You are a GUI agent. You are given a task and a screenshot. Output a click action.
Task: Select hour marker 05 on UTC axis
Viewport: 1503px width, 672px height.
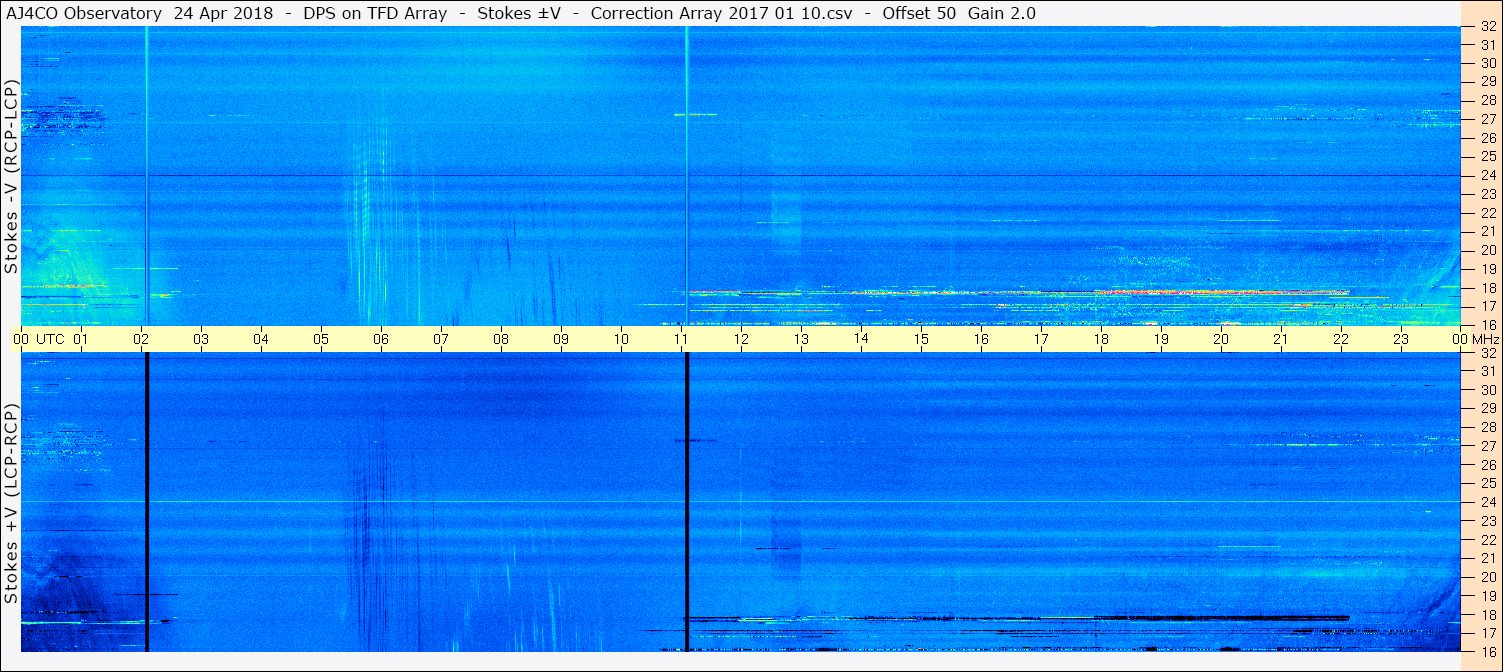point(321,339)
